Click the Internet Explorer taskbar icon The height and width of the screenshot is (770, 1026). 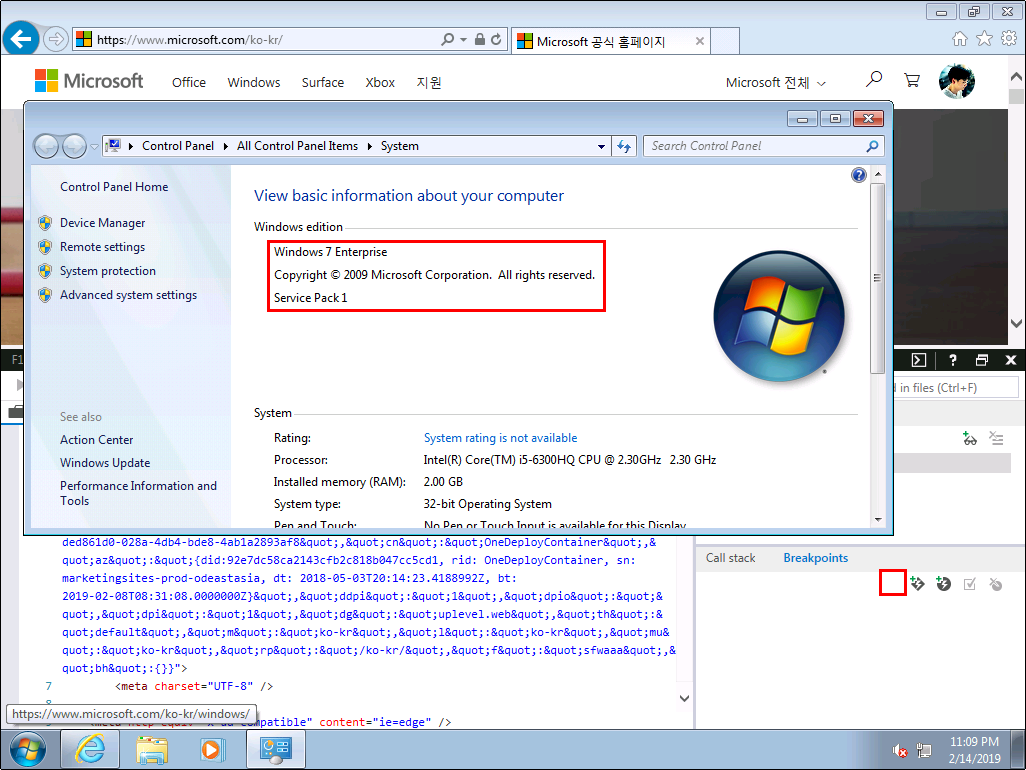[90, 749]
